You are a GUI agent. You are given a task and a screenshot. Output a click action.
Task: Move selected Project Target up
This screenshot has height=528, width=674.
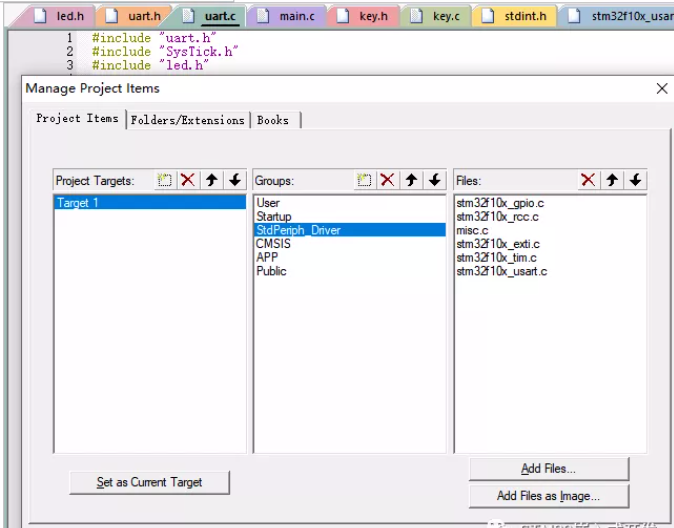211,180
